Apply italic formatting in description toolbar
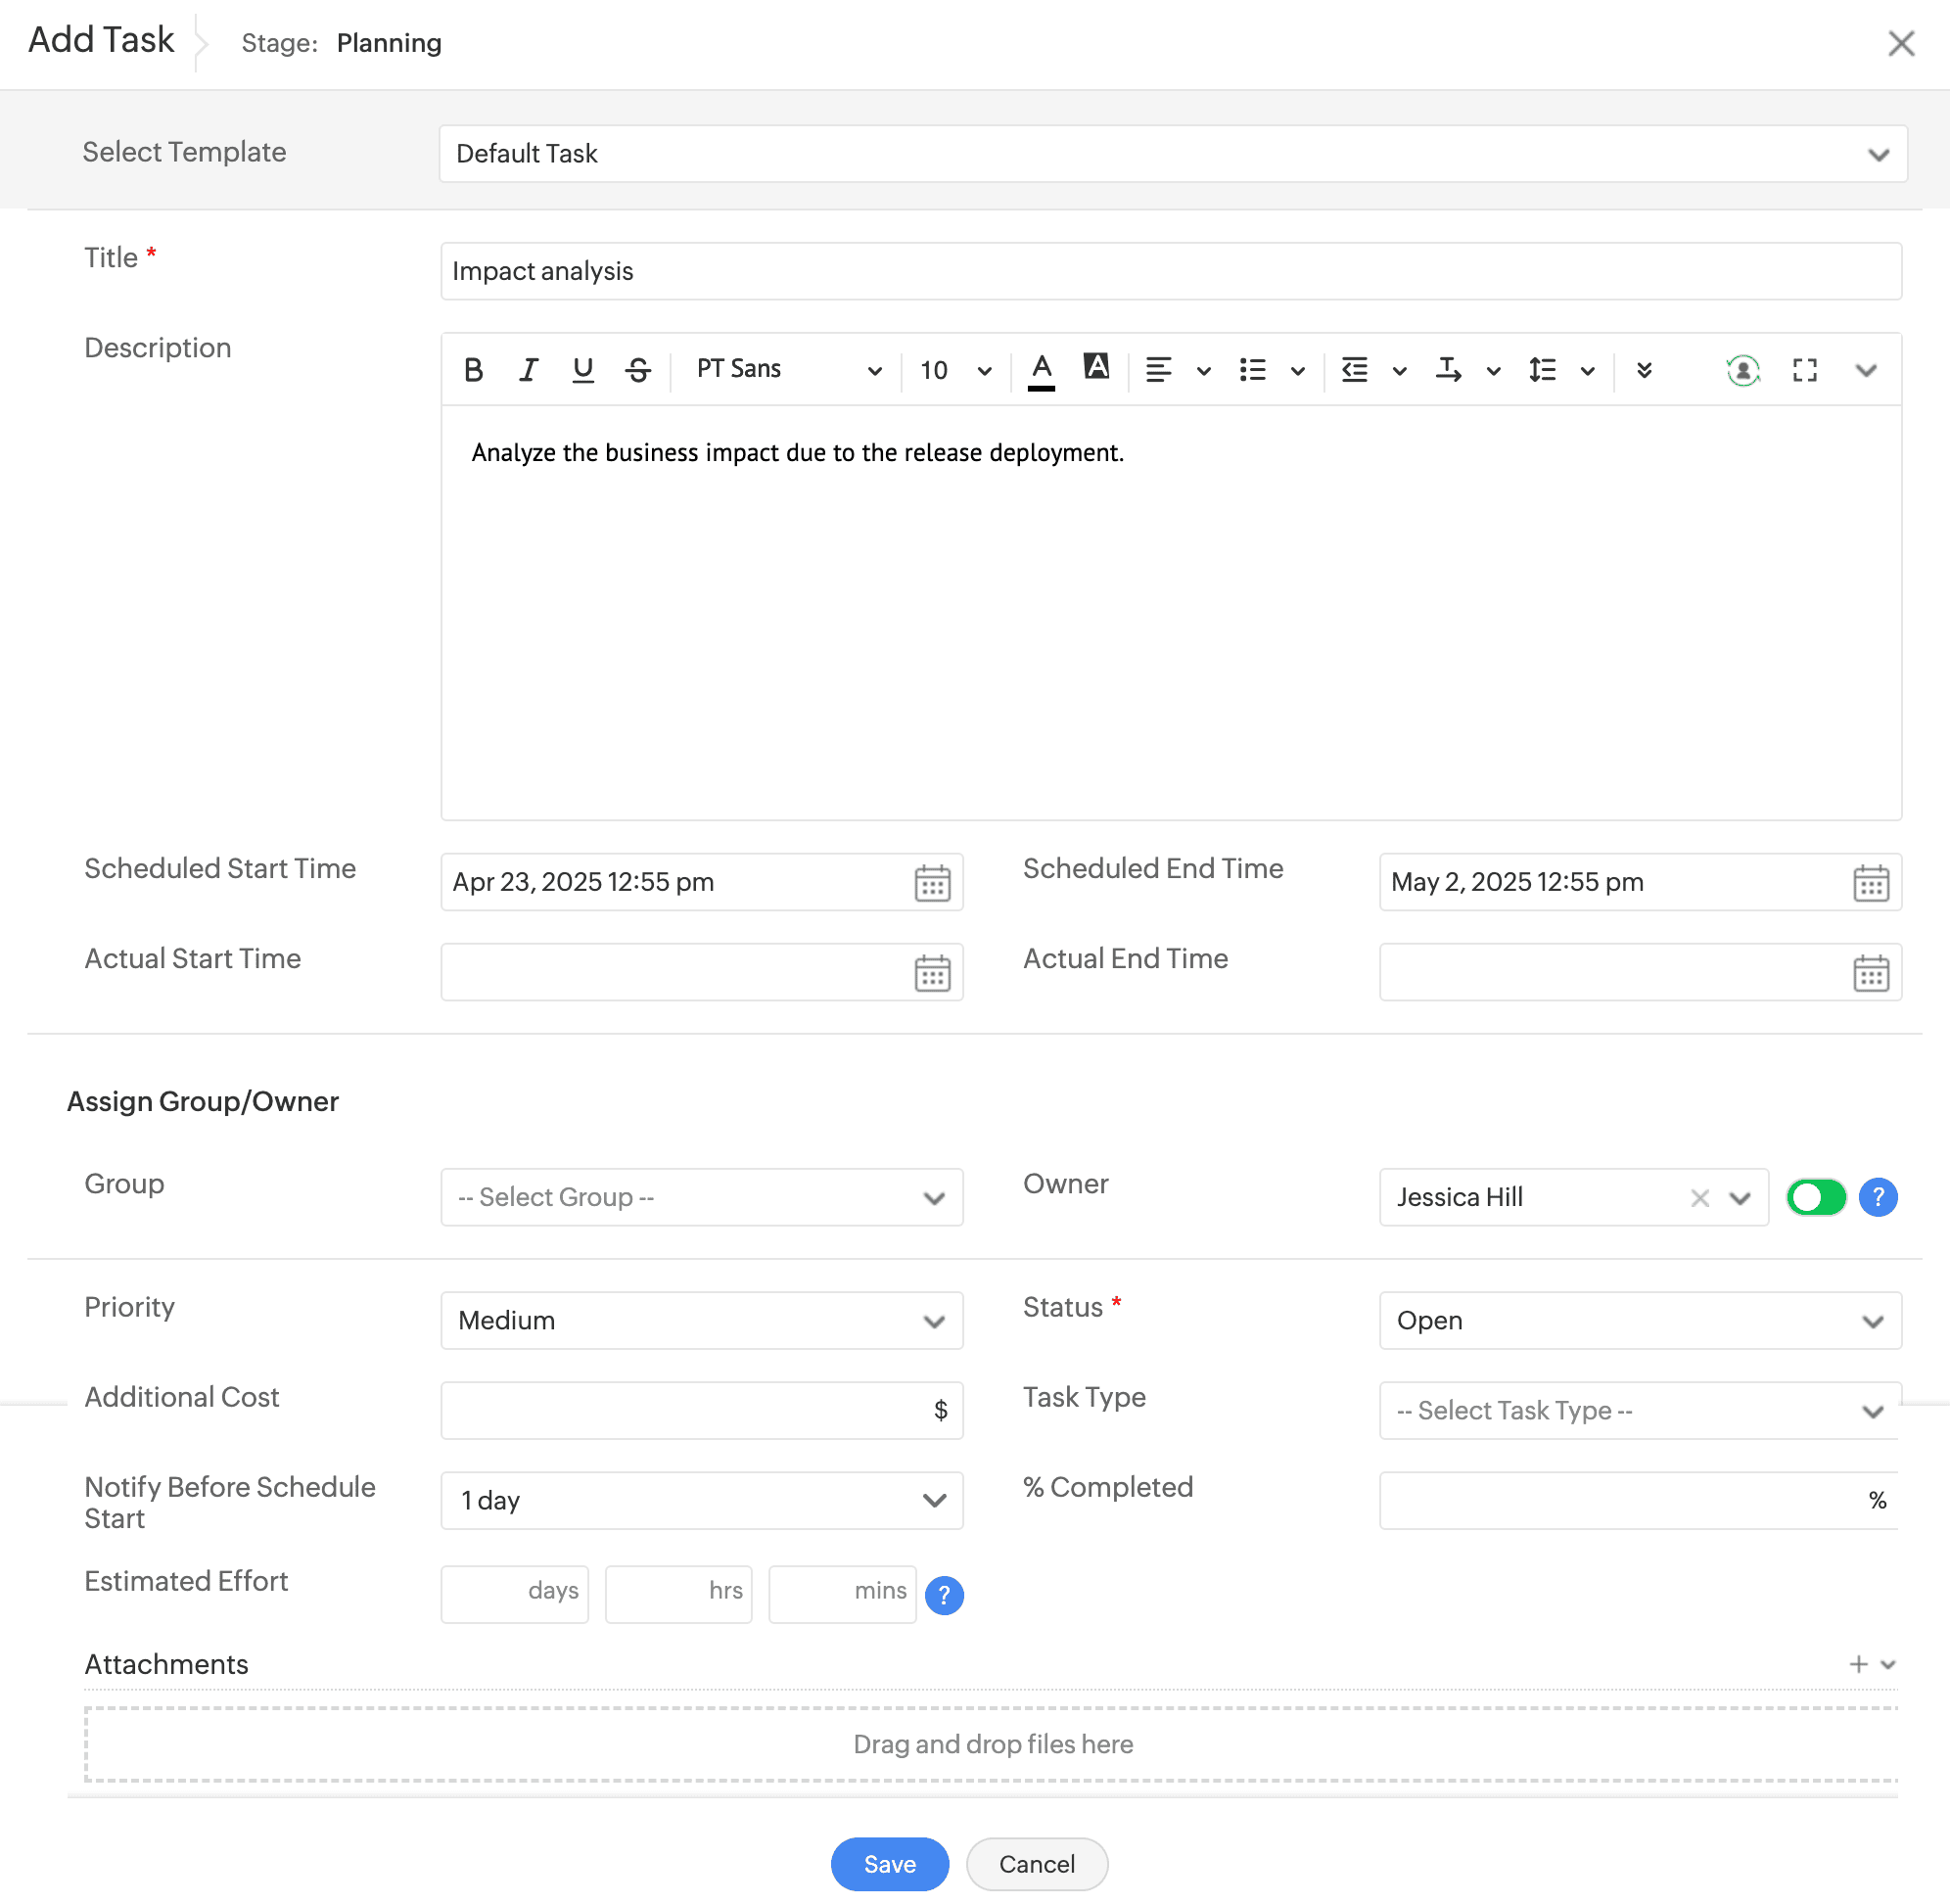Screen dimensions: 1950x1904 click(528, 370)
